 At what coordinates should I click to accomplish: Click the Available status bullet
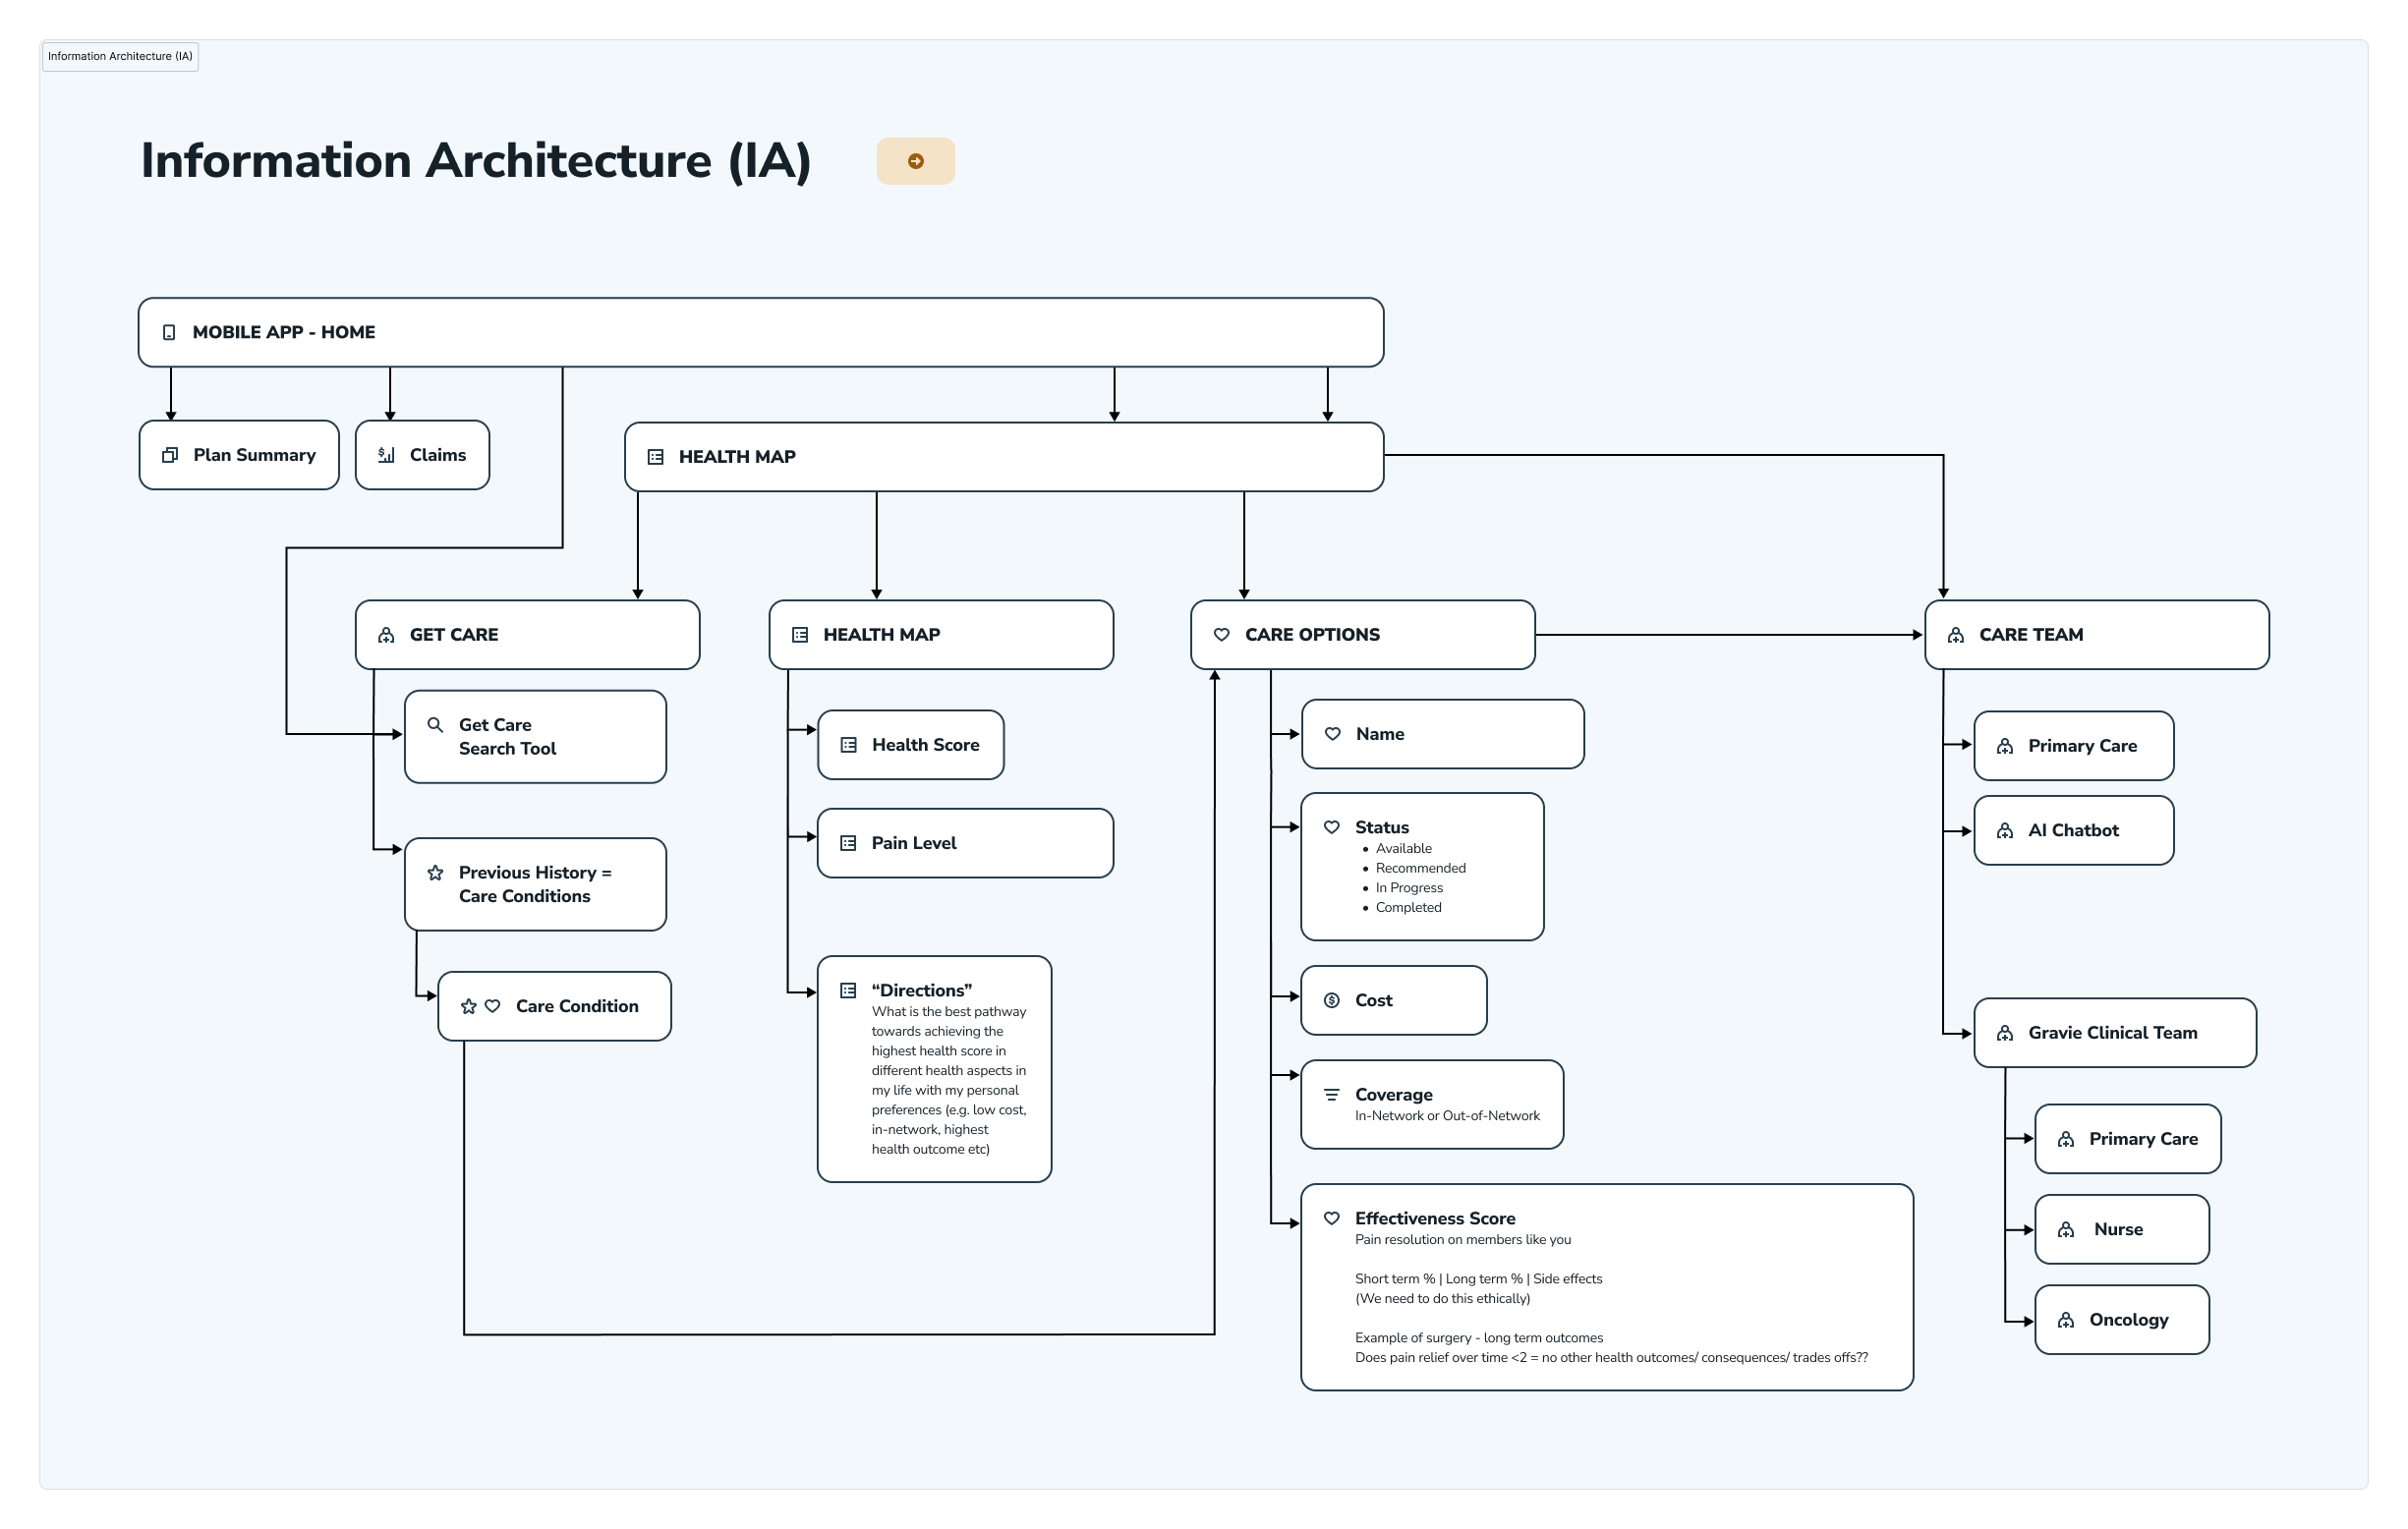click(x=1403, y=848)
